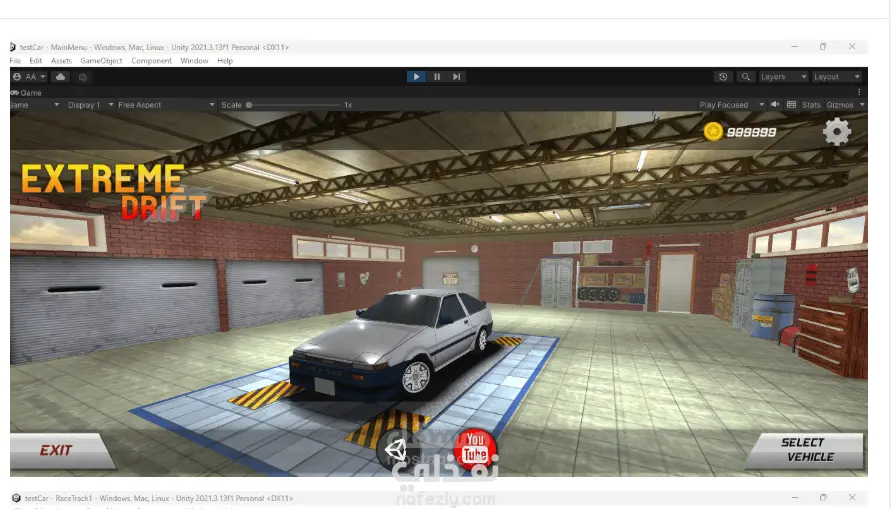Viewport: 891px width, 509px height.
Task: Toggle Gizmos in the Game view
Action: tap(840, 105)
